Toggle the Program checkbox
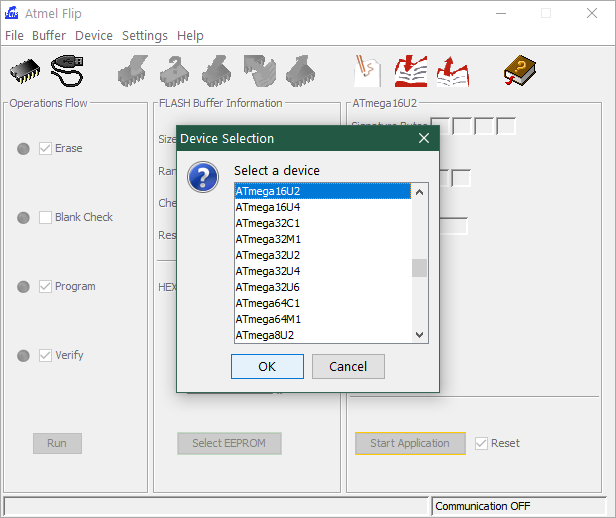 (x=45, y=286)
